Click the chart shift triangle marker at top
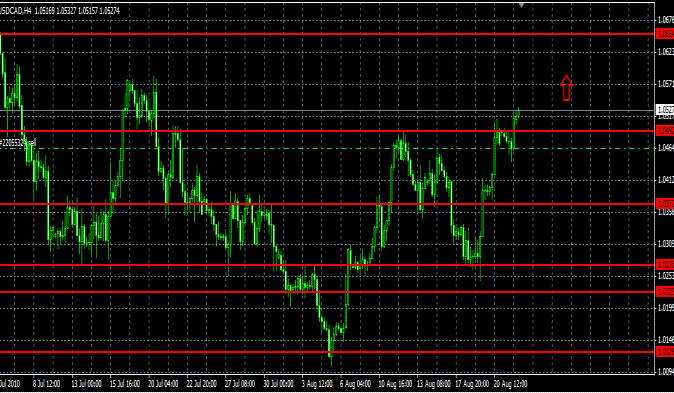674x393 pixels. tap(521, 5)
